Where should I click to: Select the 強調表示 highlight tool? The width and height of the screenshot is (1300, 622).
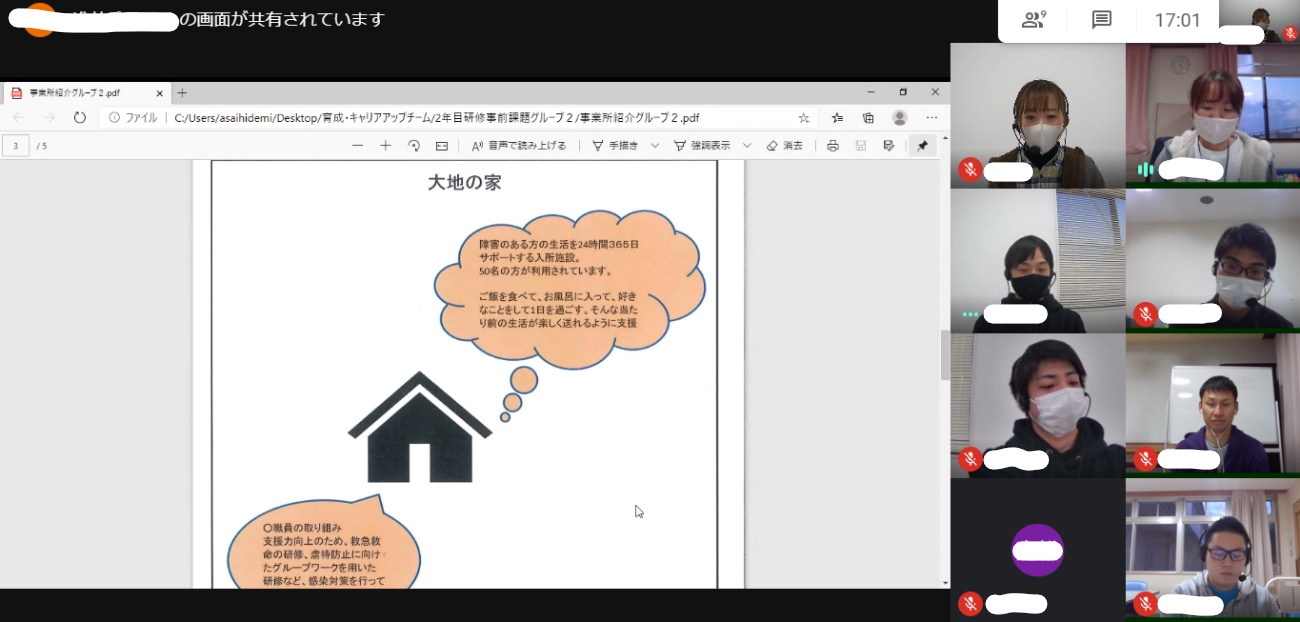[x=702, y=146]
